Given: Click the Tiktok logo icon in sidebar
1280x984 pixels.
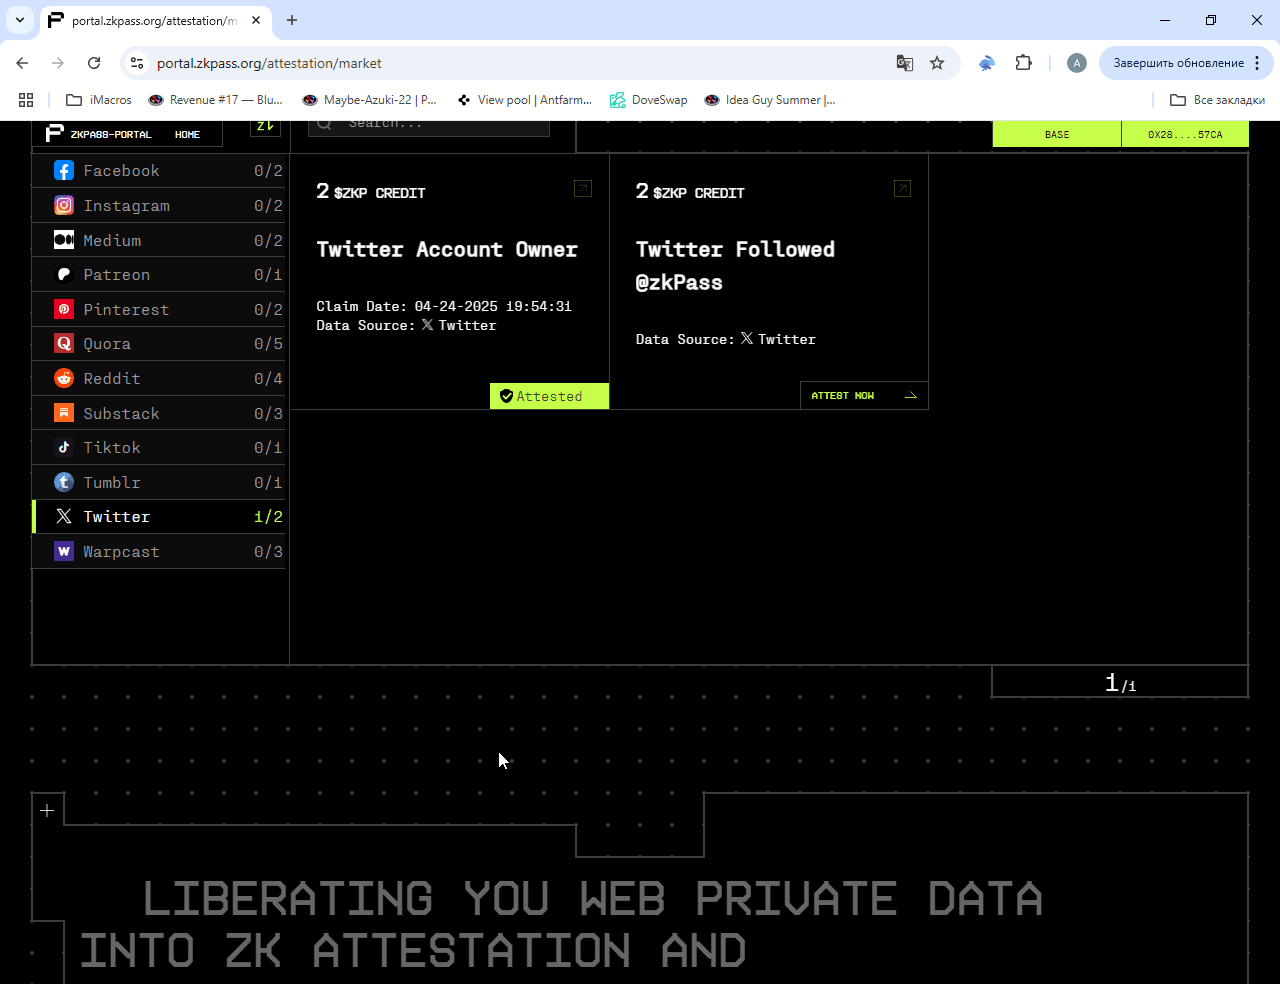Looking at the screenshot, I should pyautogui.click(x=64, y=447).
